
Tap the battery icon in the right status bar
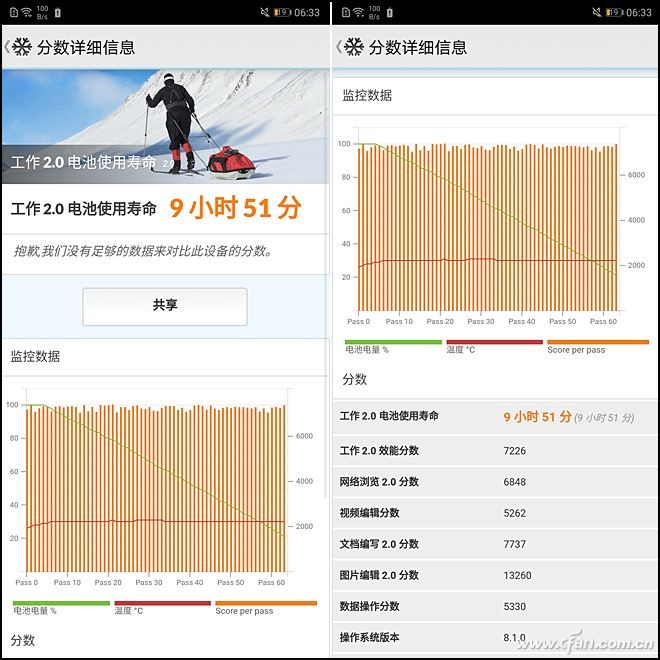pyautogui.click(x=614, y=12)
